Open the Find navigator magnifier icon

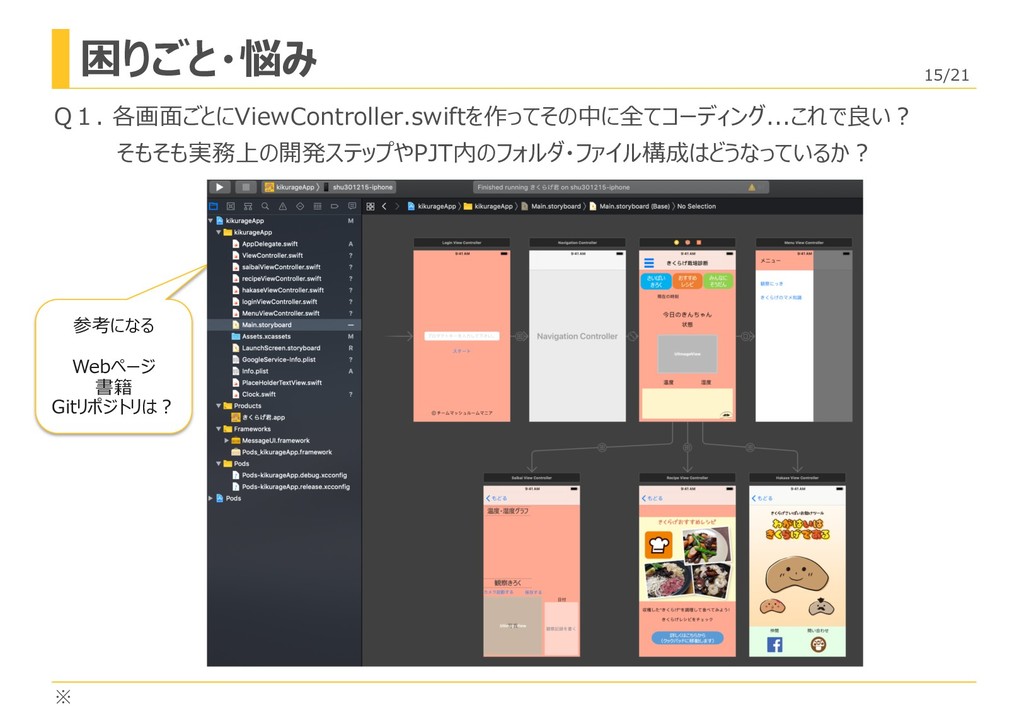tap(265, 206)
